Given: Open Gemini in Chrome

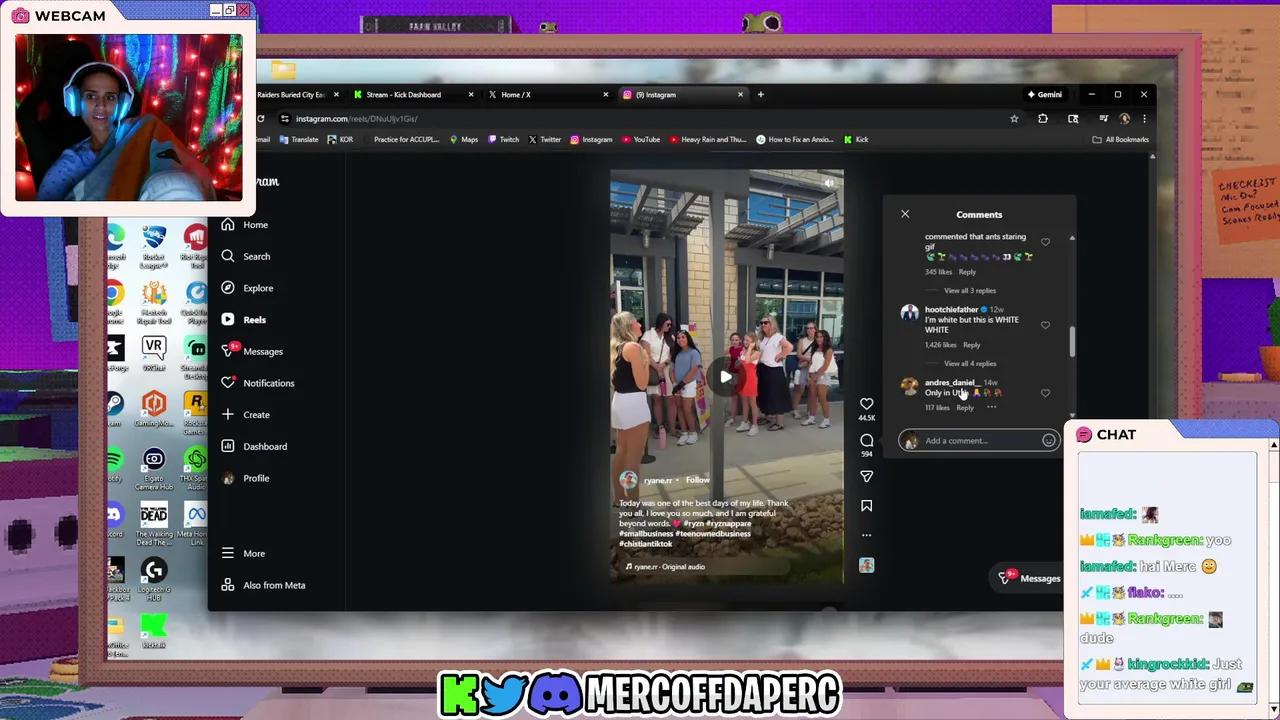Looking at the screenshot, I should click(1044, 95).
